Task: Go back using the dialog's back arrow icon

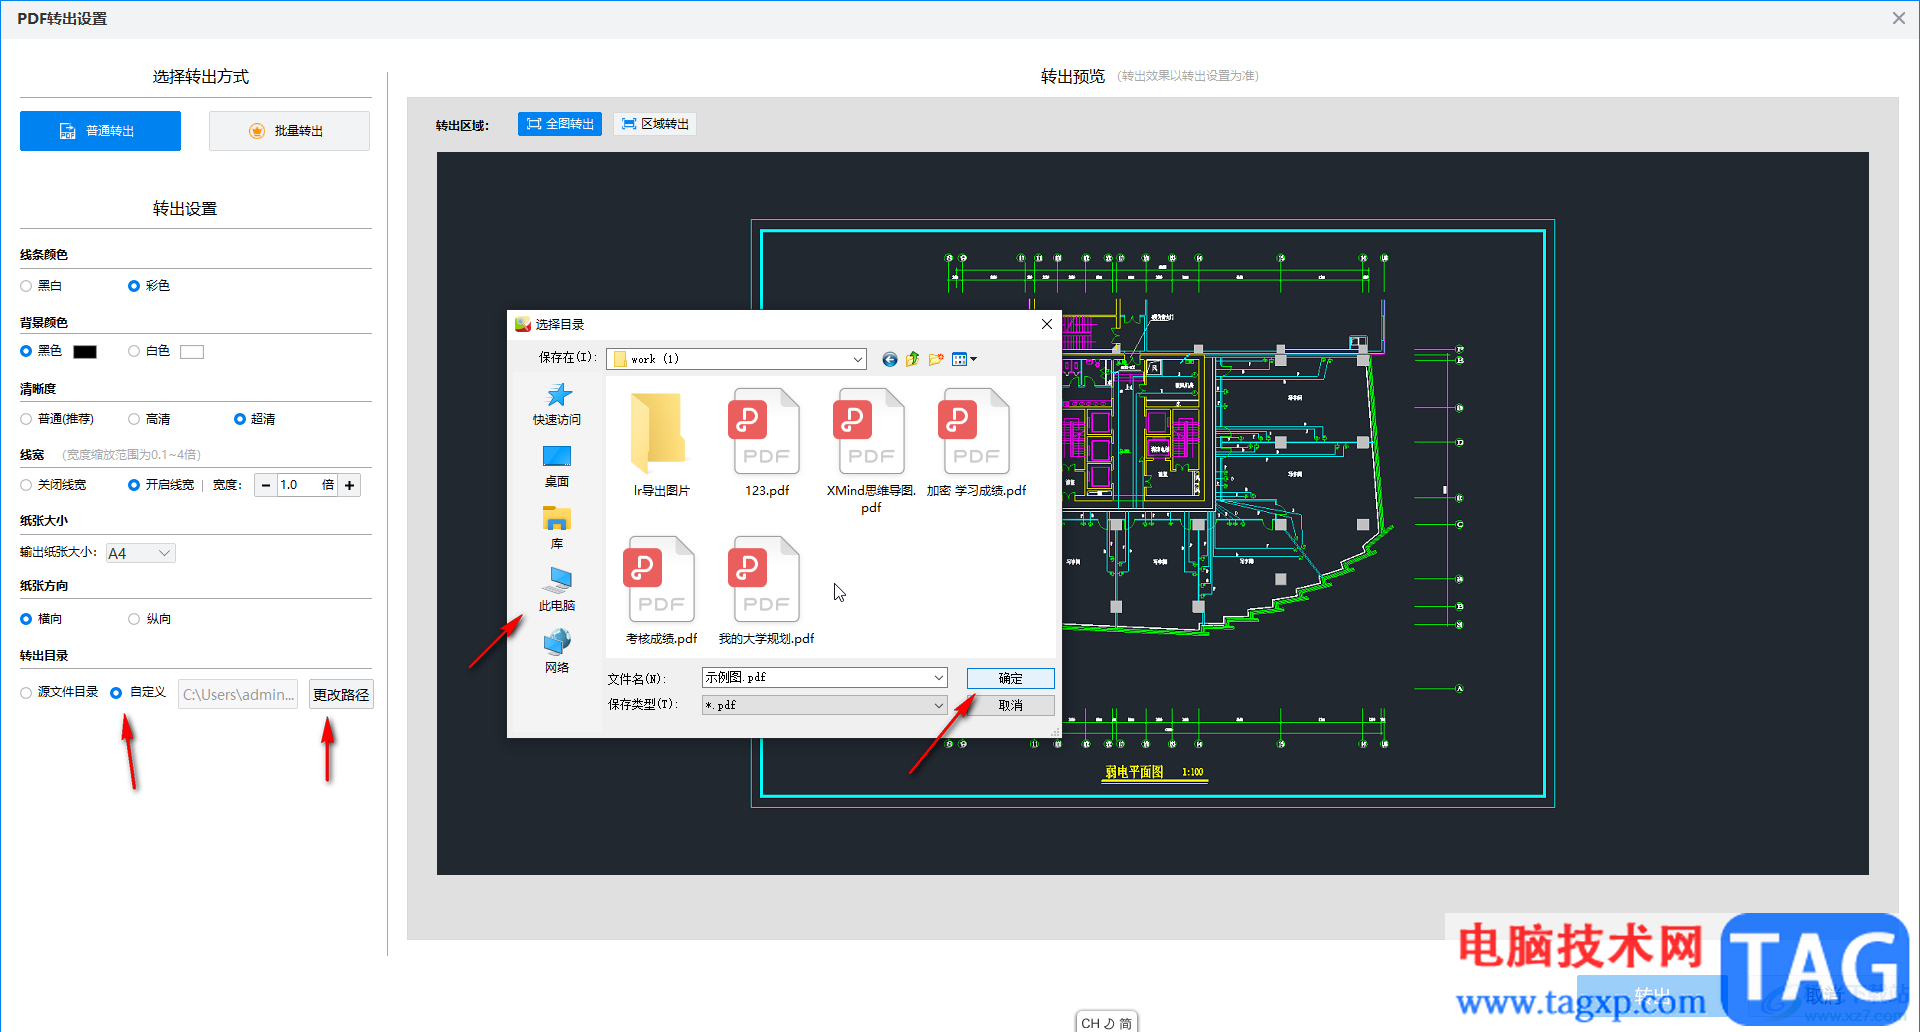Action: click(889, 359)
